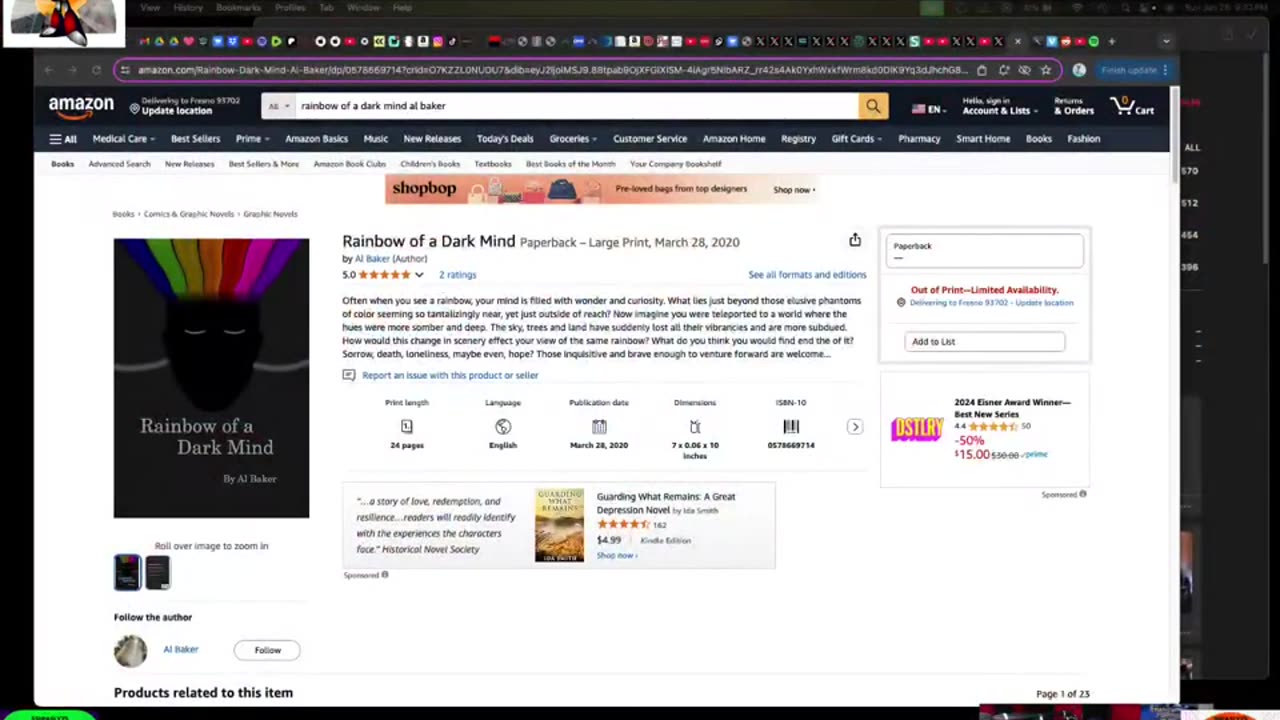Image resolution: width=1280 pixels, height=720 pixels.
Task: Click Report an issue with this product
Action: [450, 375]
